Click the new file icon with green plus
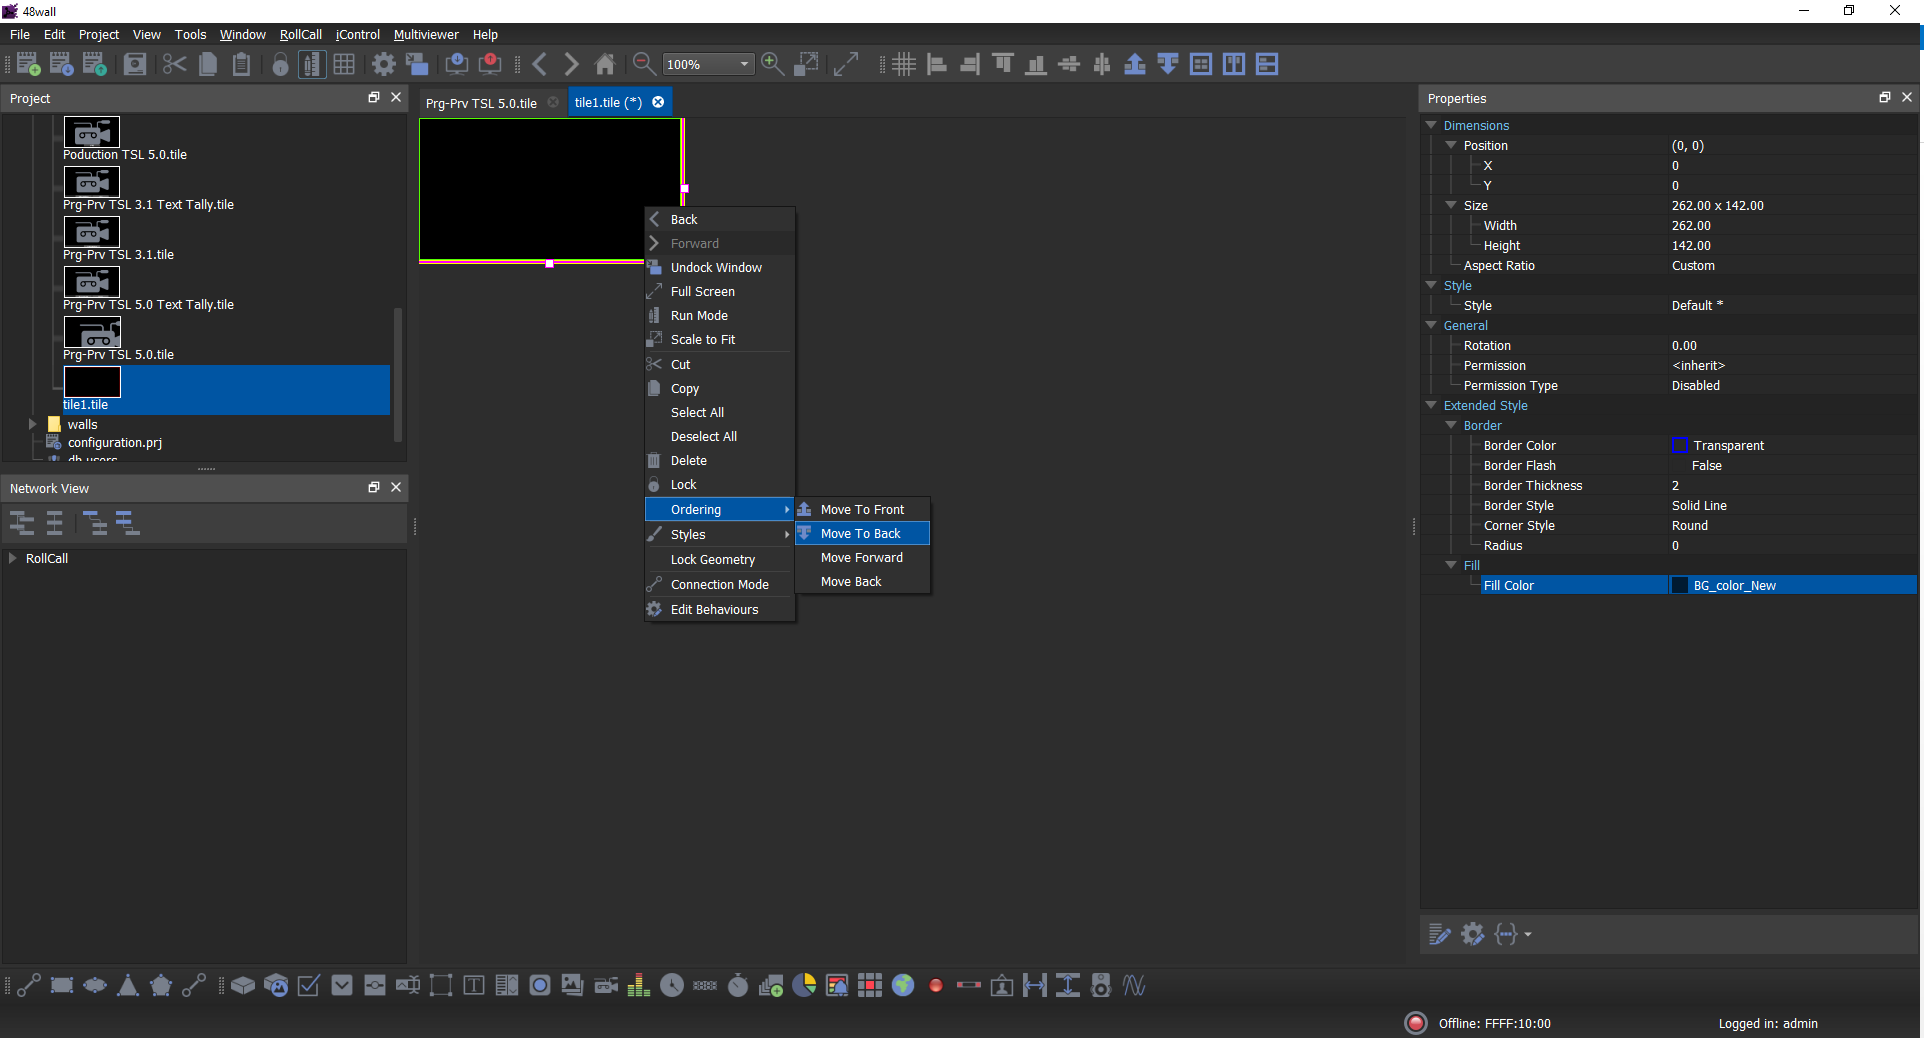1924x1038 pixels. (28, 64)
